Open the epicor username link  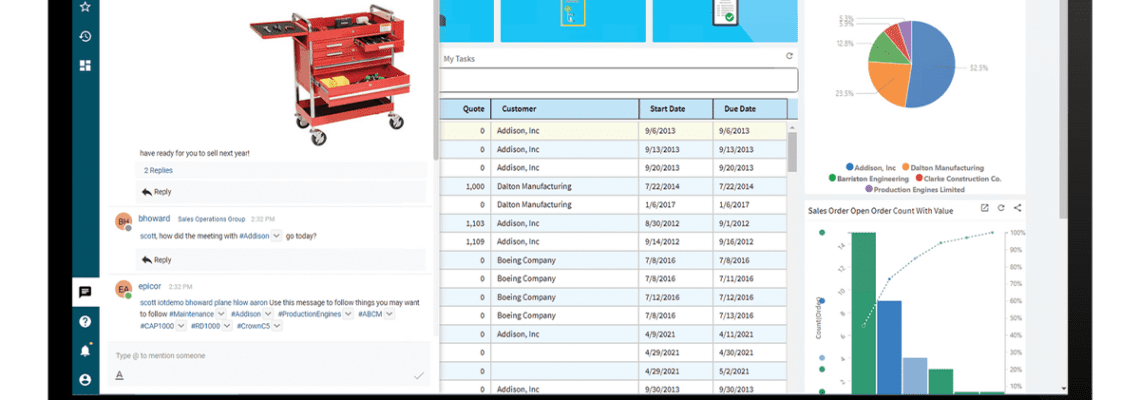(151, 287)
